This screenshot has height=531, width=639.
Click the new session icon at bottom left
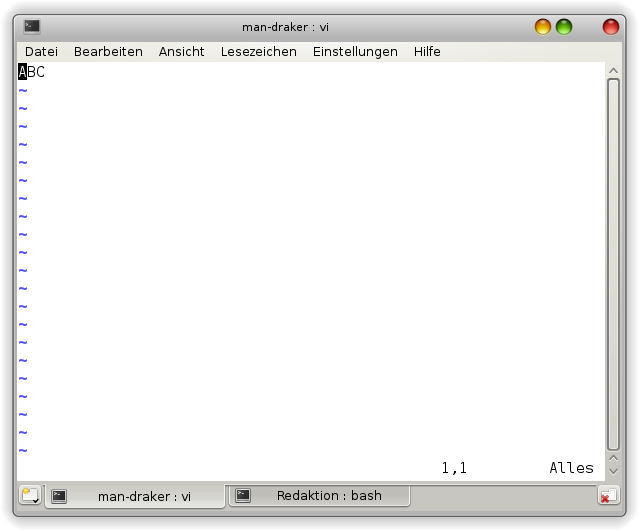31,496
